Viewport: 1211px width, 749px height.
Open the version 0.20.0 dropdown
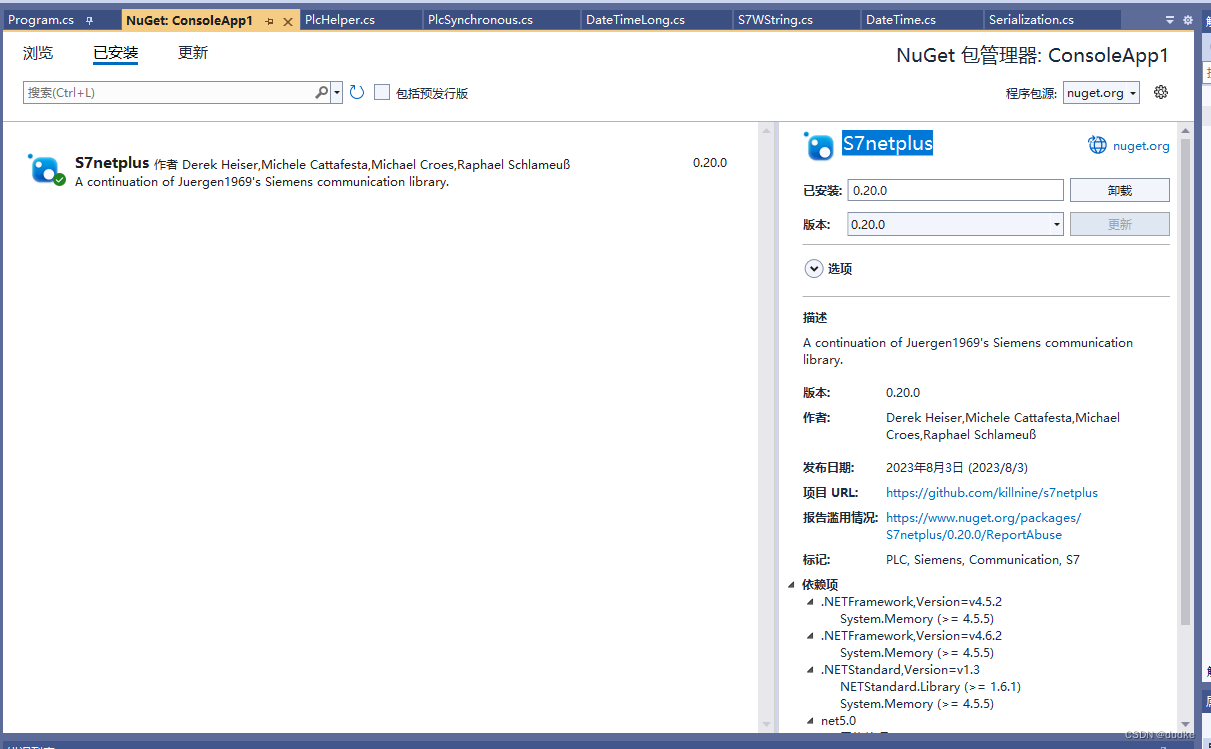[955, 224]
